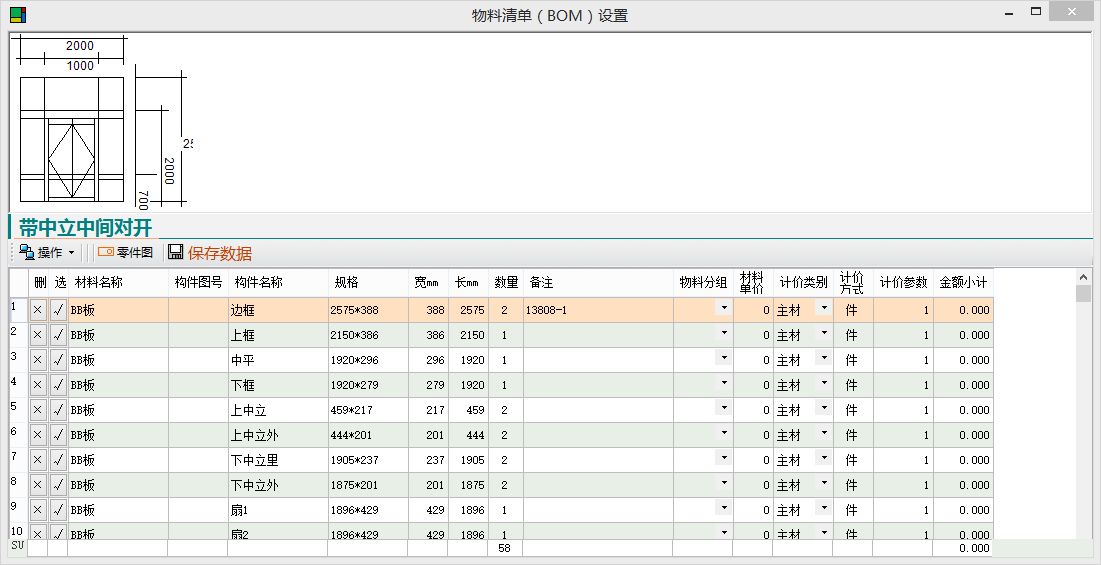Open the 操作 dropdown menu
The width and height of the screenshot is (1101, 565).
[48, 253]
